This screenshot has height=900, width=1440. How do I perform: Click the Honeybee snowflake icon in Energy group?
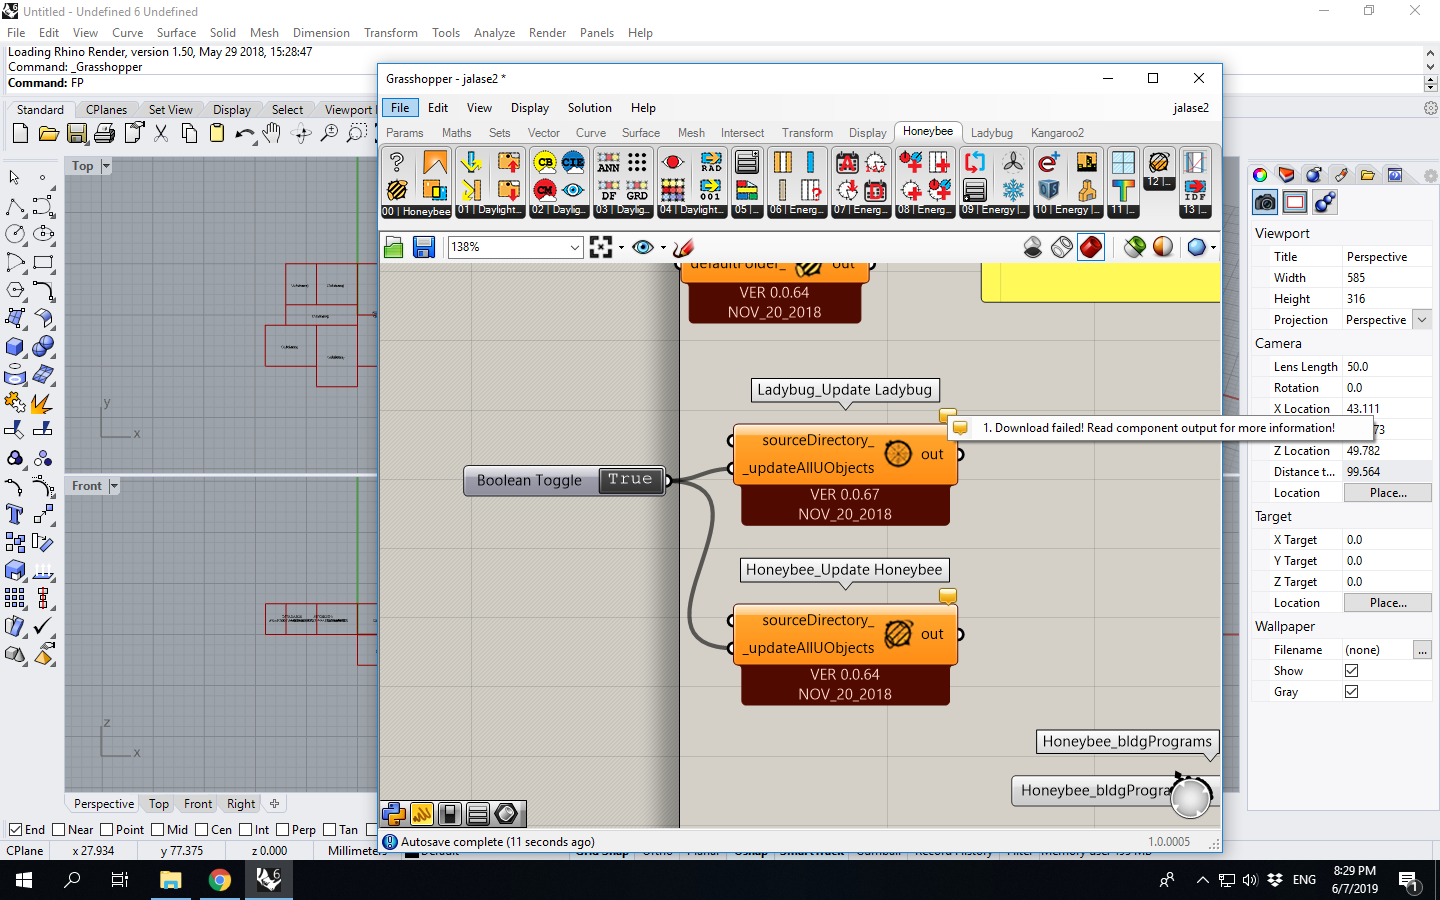[x=1013, y=190]
